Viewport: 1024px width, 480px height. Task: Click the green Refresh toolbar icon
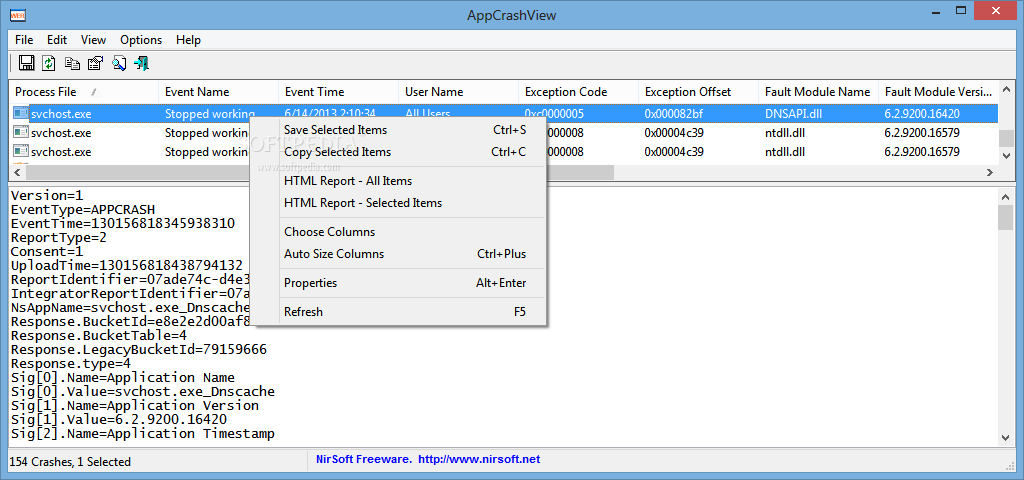pyautogui.click(x=49, y=63)
